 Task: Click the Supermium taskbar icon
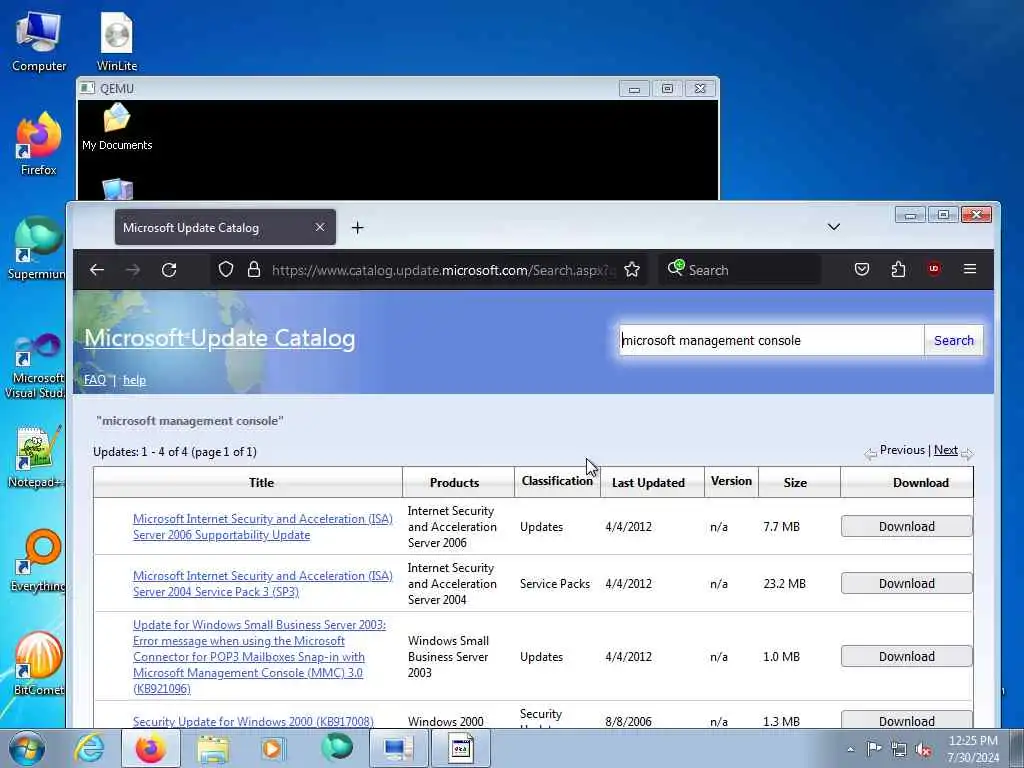click(337, 748)
